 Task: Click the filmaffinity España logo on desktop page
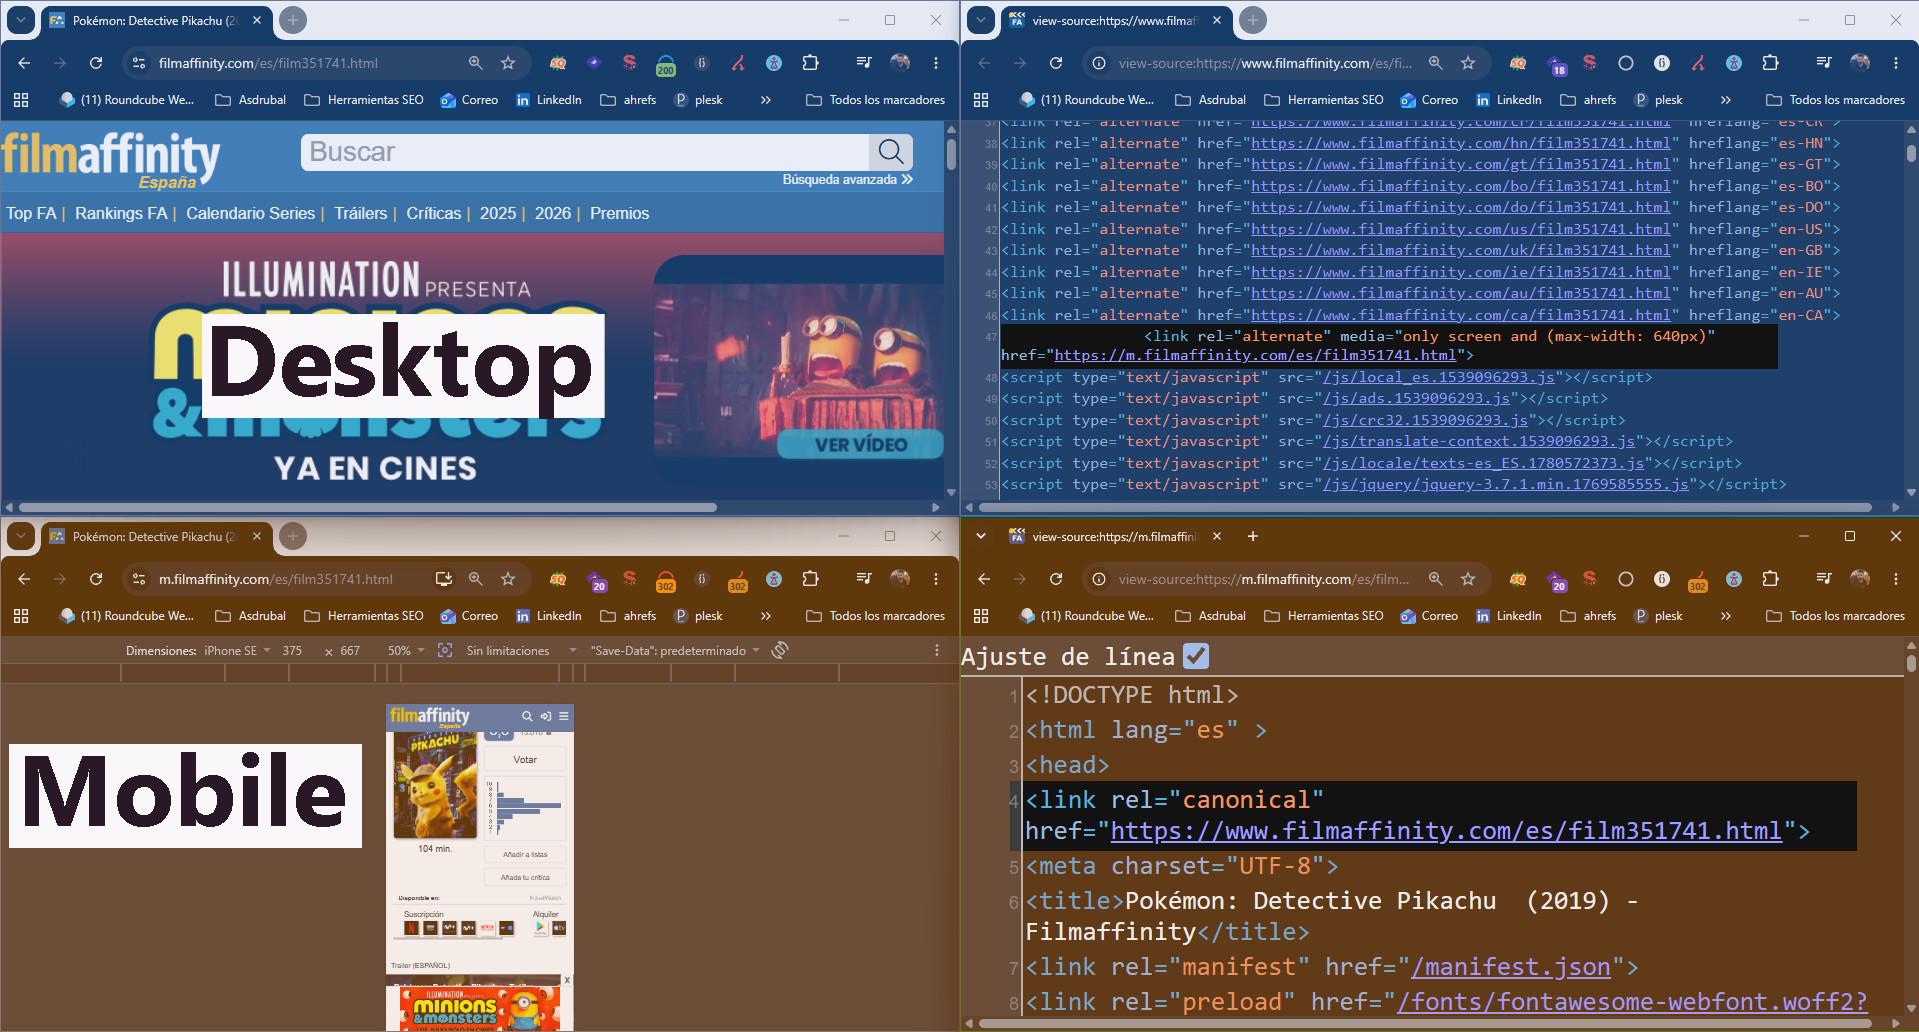(x=110, y=160)
